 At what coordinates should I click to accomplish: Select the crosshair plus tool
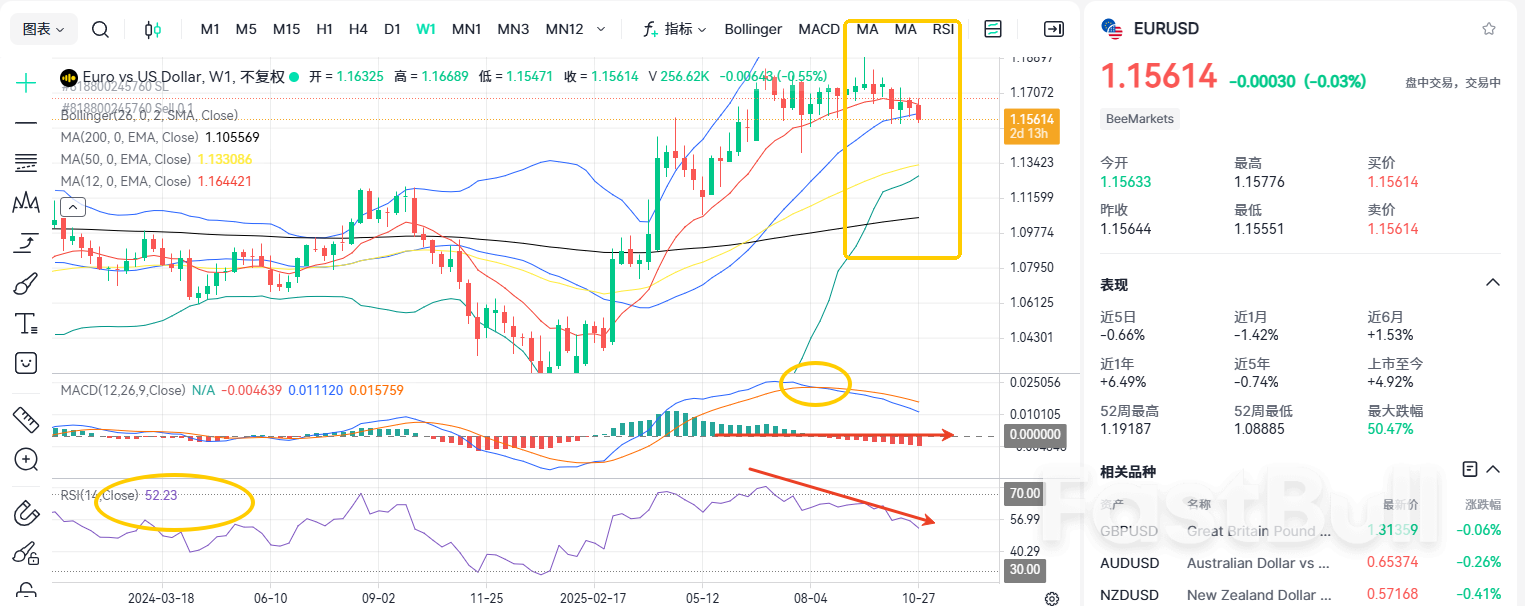click(25, 82)
